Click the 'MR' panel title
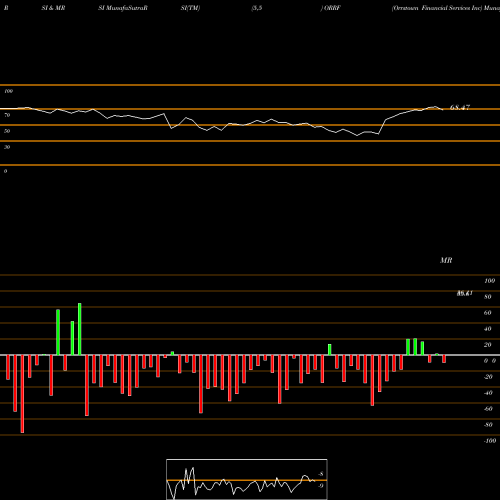This screenshot has height=500, width=500. (x=446, y=260)
